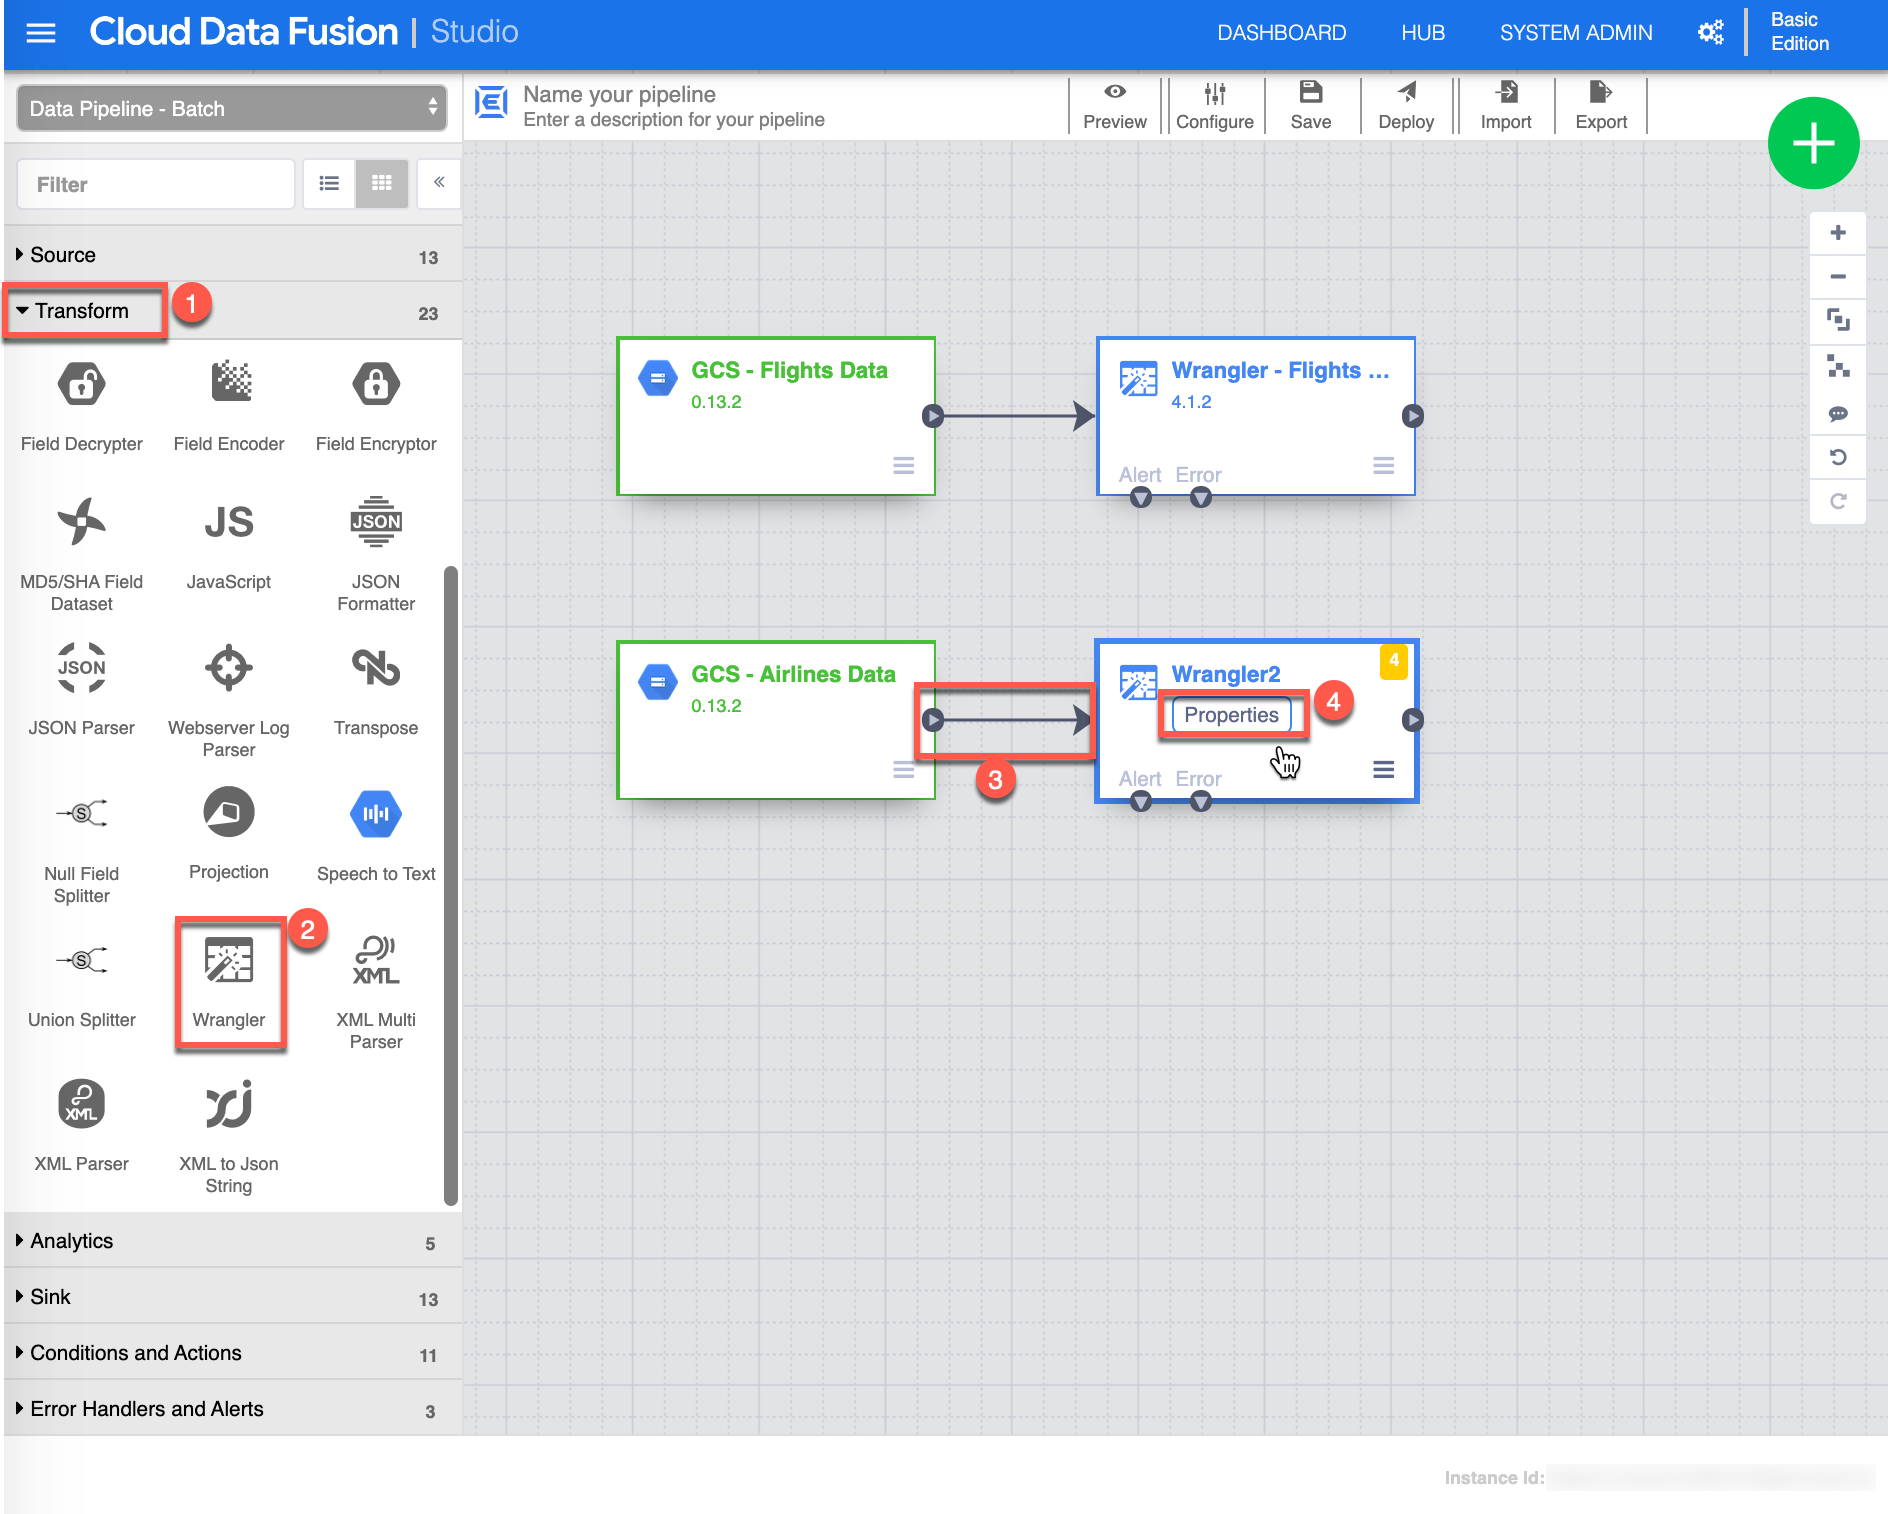This screenshot has width=1888, height=1514.
Task: Open the settings gear icon in header
Action: [1710, 33]
